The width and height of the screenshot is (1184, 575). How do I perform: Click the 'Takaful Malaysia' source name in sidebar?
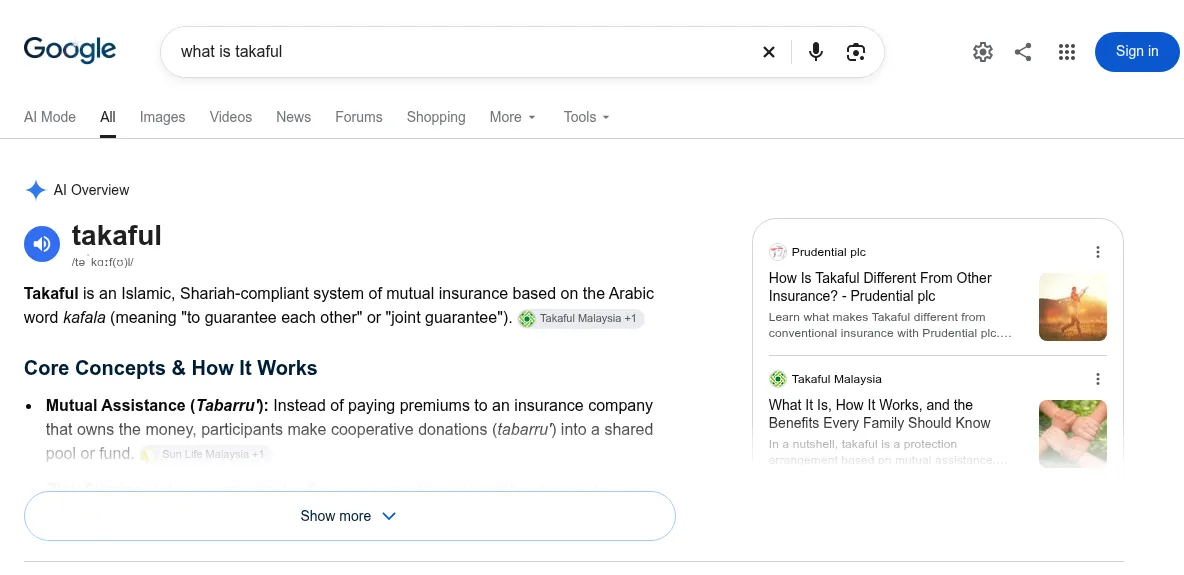tap(837, 379)
